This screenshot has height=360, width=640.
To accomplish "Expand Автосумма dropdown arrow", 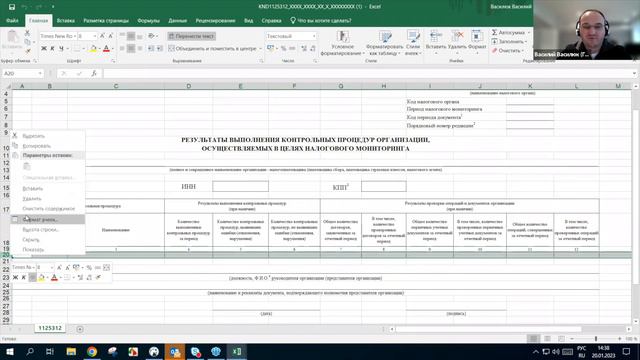I will point(529,33).
